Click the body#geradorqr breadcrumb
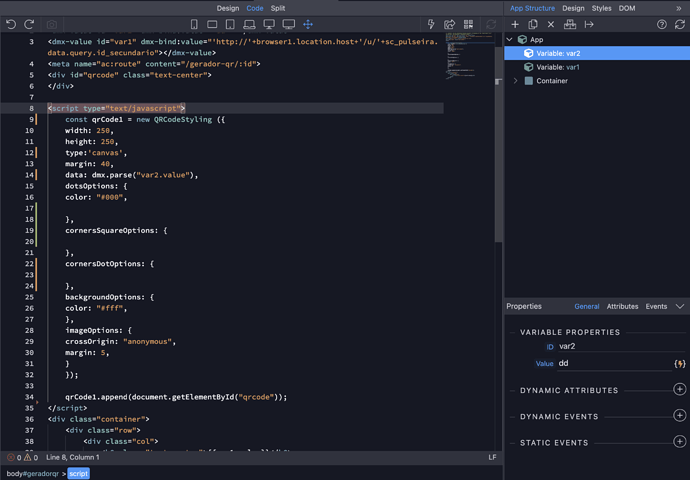Image resolution: width=690 pixels, height=480 pixels. click(33, 474)
